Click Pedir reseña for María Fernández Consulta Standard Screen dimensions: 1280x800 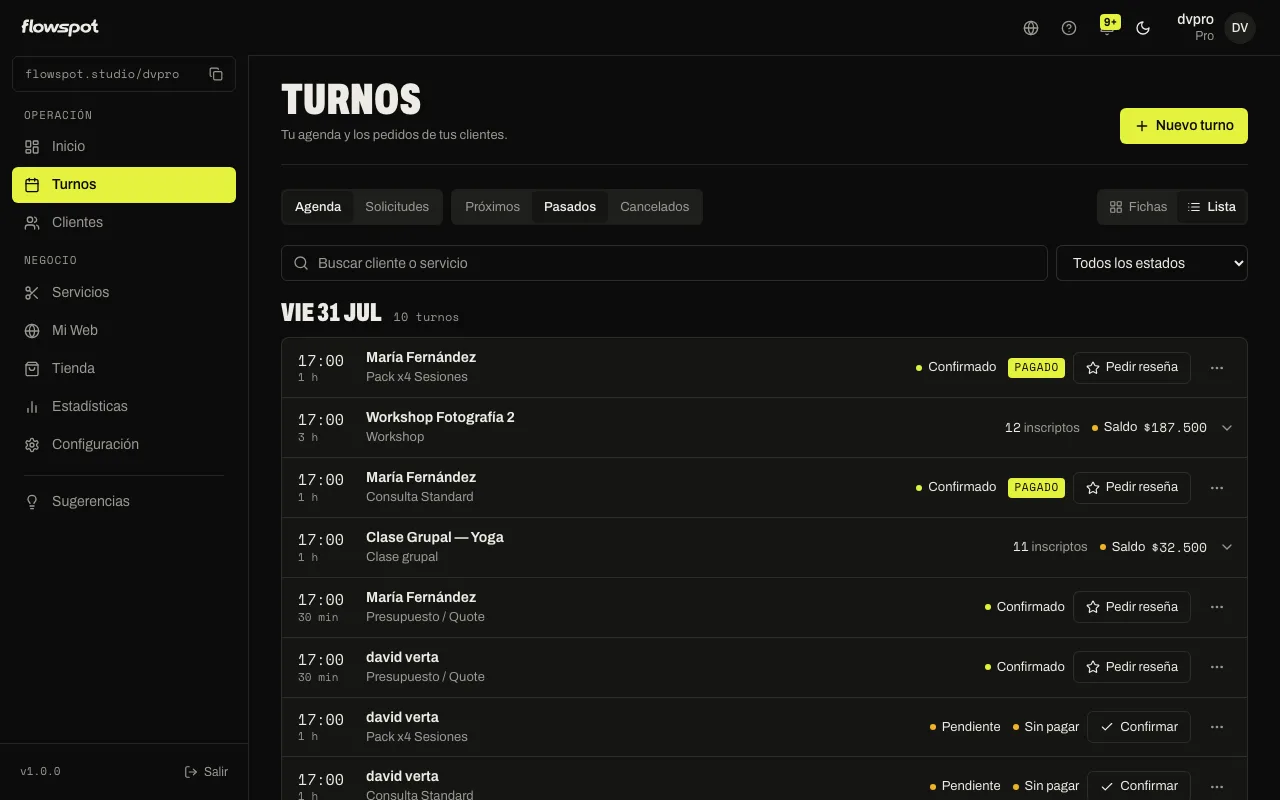point(1132,488)
